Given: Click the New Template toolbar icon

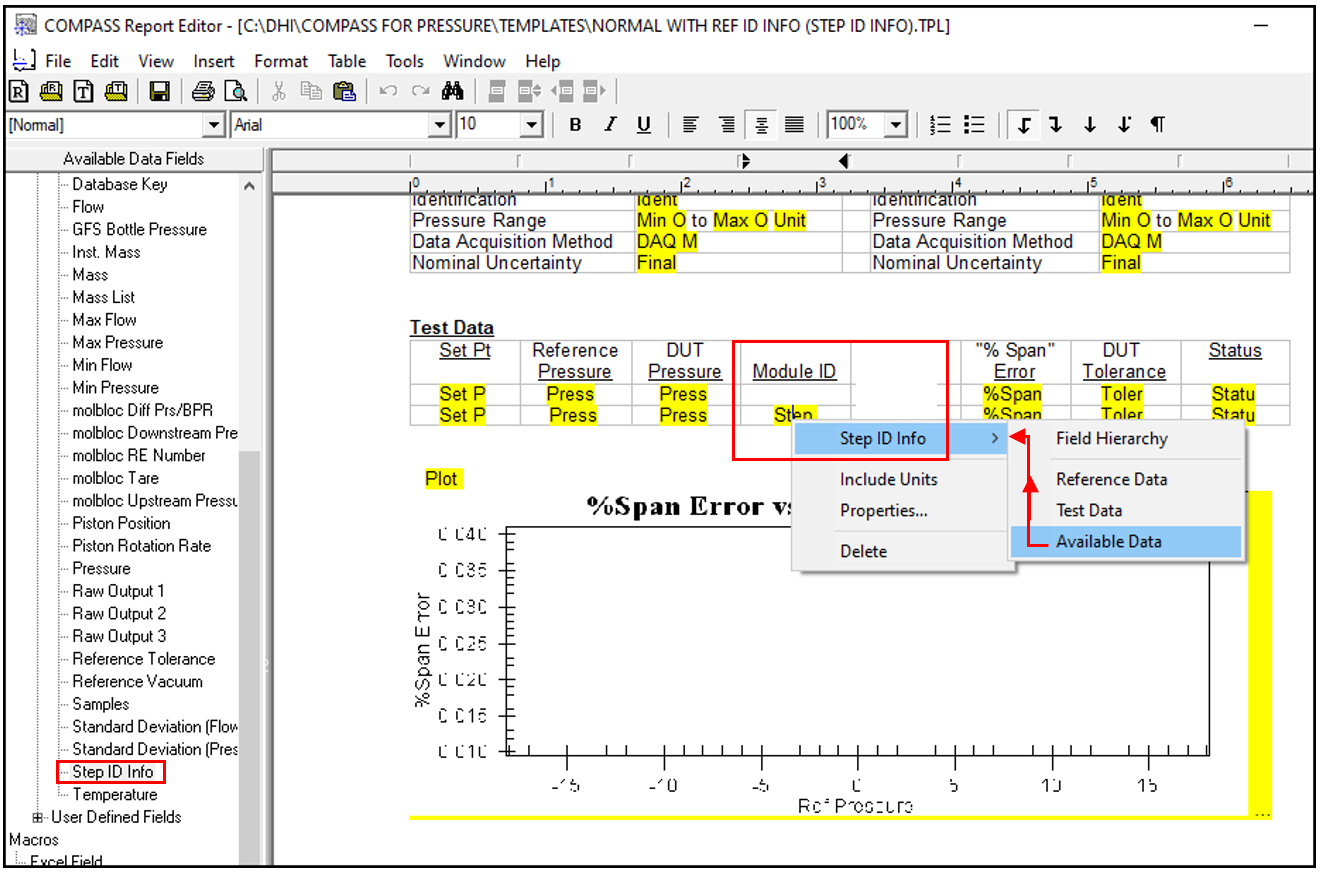Looking at the screenshot, I should coord(84,92).
